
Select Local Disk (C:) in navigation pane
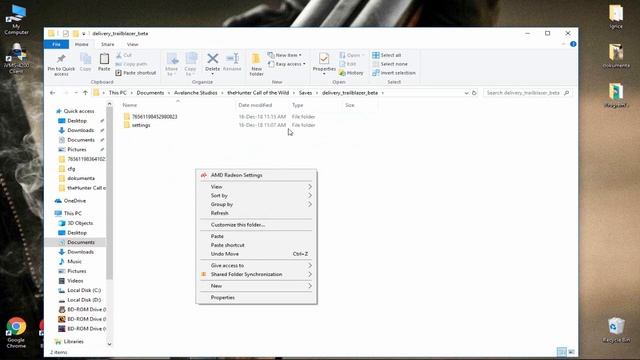(84, 290)
